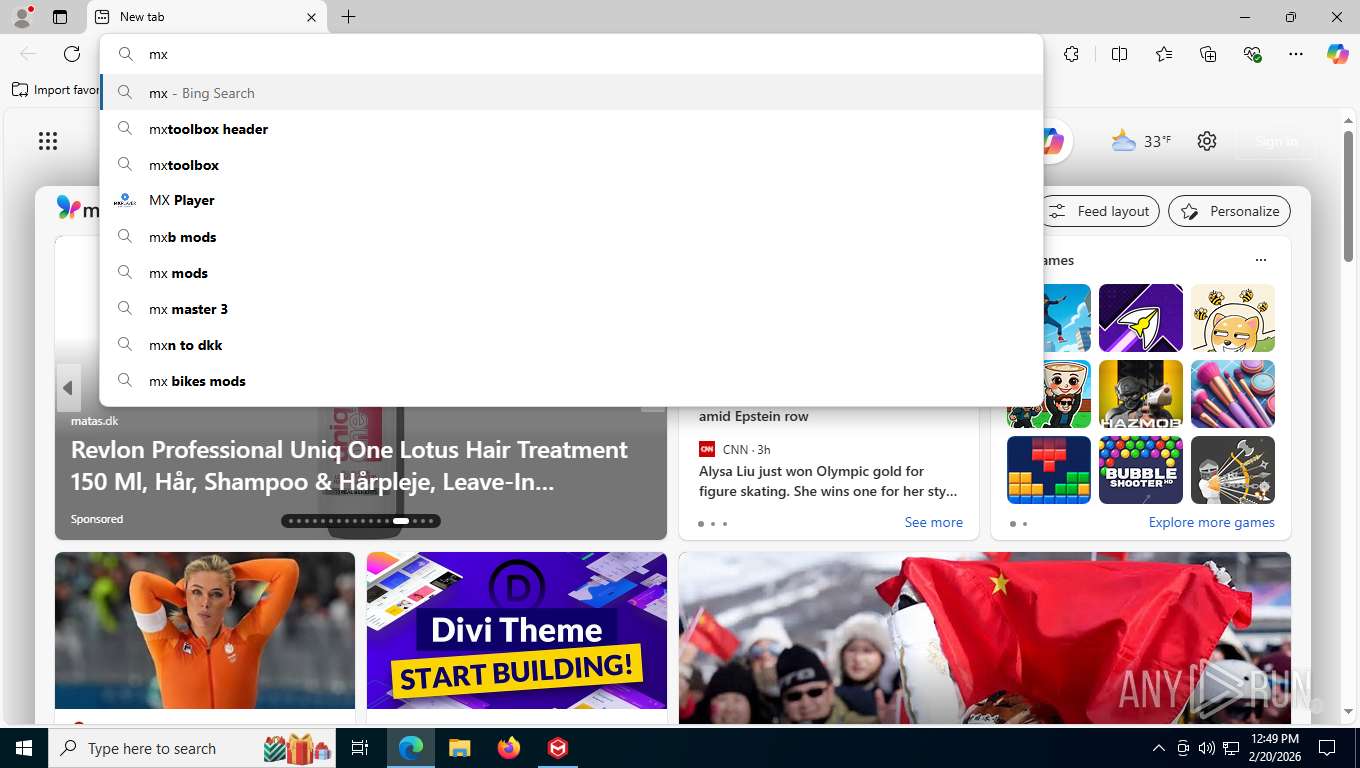Click the Explore more games link
Viewport: 1360px width, 768px height.
[1211, 522]
